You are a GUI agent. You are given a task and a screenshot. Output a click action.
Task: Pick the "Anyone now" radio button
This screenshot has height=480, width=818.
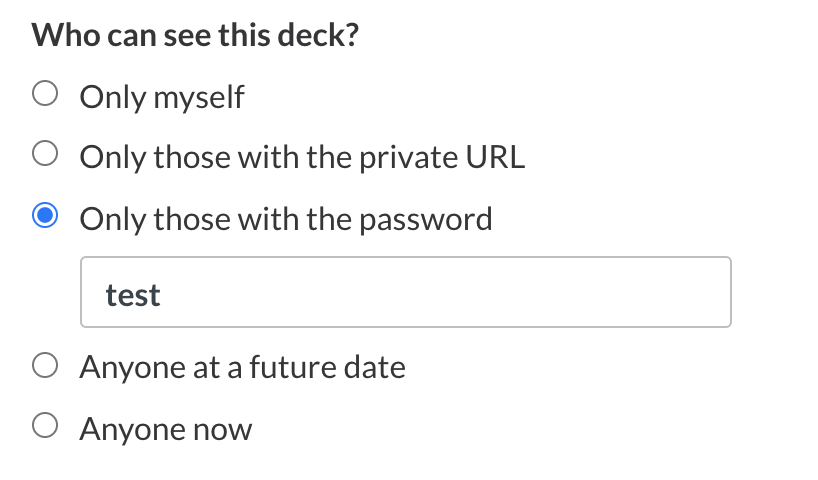click(x=44, y=428)
